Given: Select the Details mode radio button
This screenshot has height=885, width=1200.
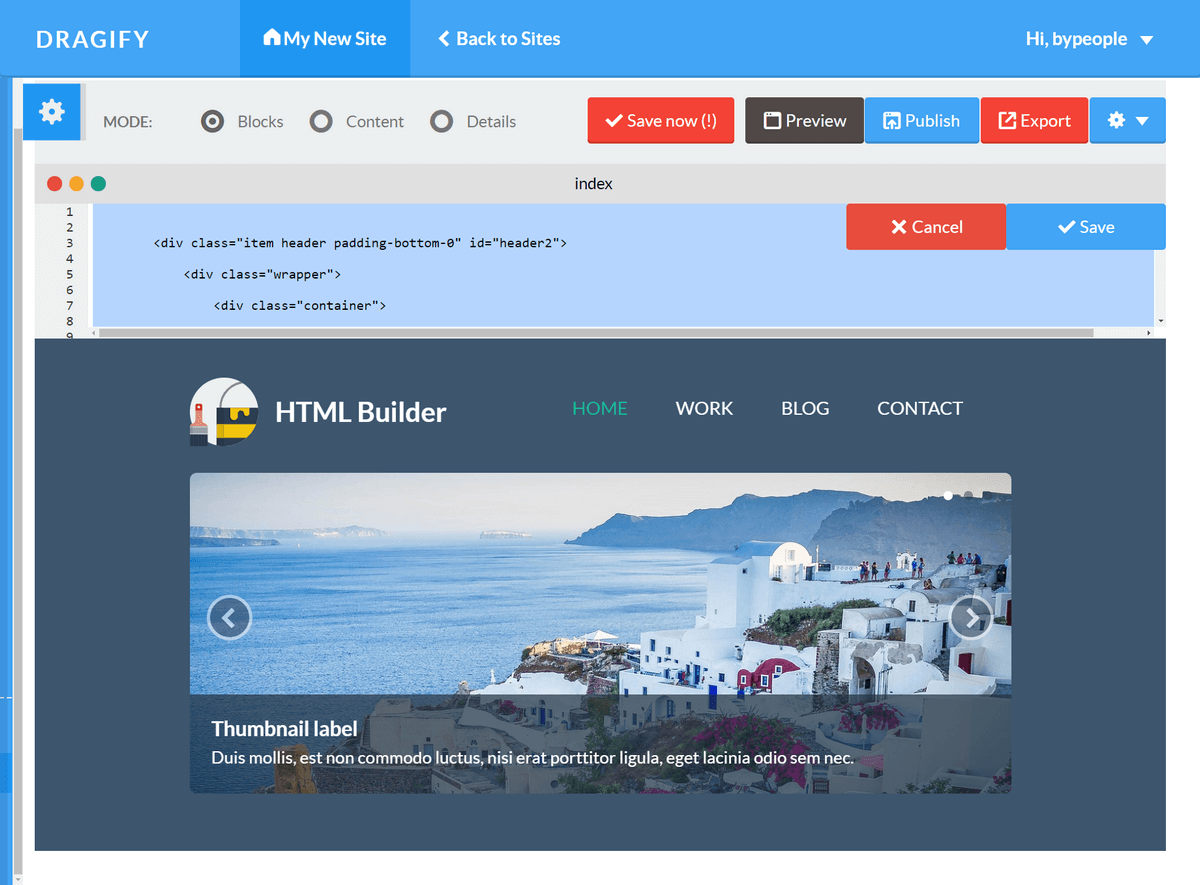Looking at the screenshot, I should point(442,121).
